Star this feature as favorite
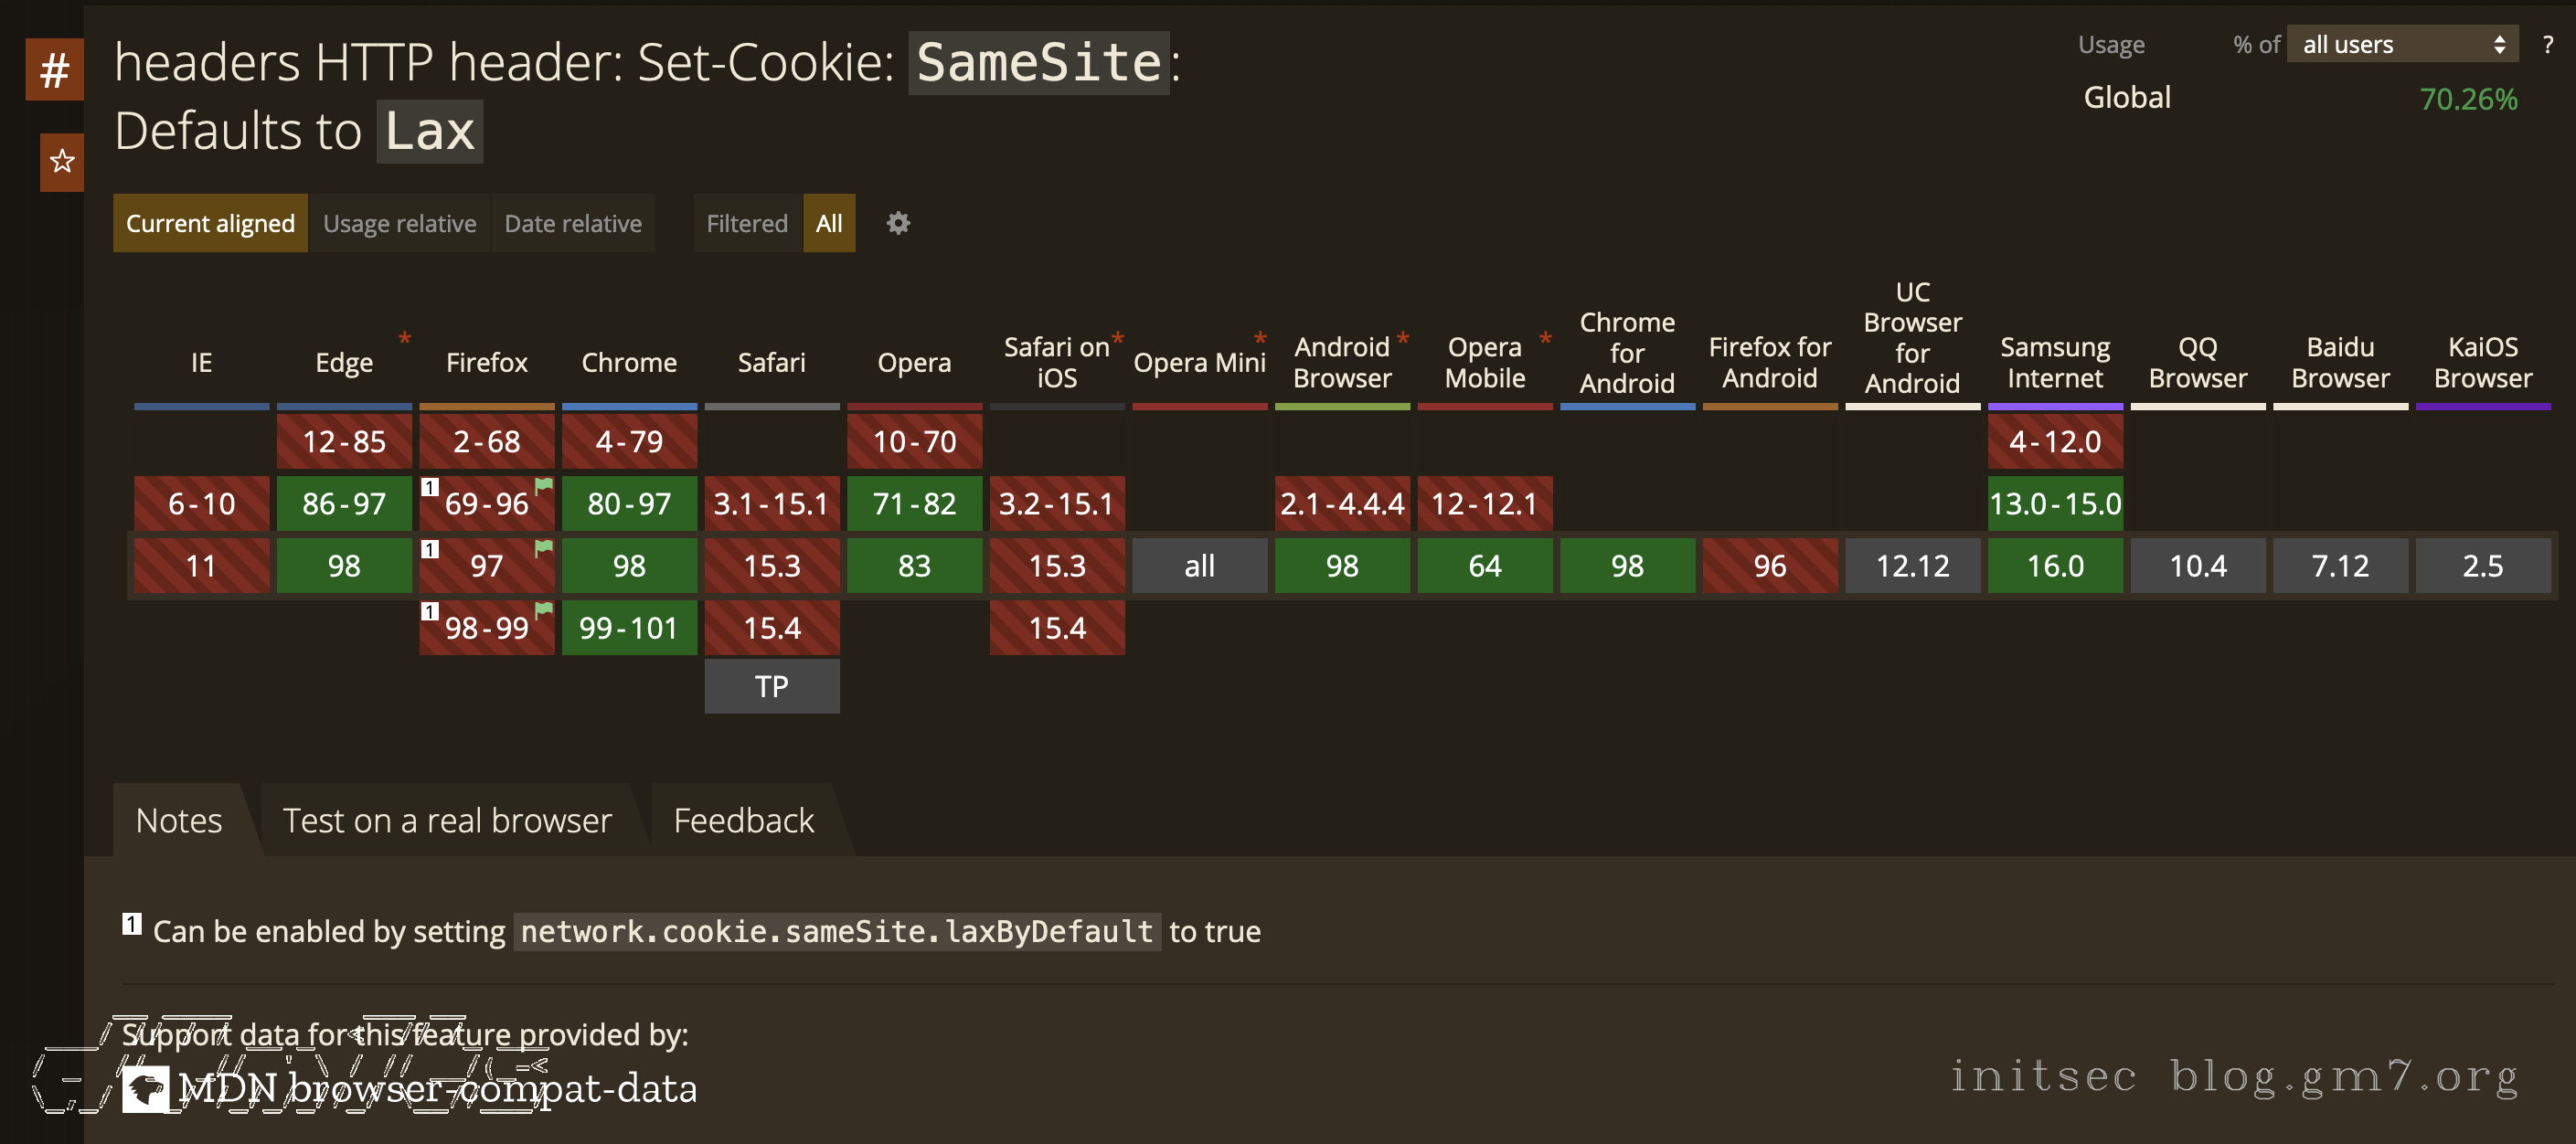This screenshot has width=2576, height=1144. pyautogui.click(x=62, y=161)
